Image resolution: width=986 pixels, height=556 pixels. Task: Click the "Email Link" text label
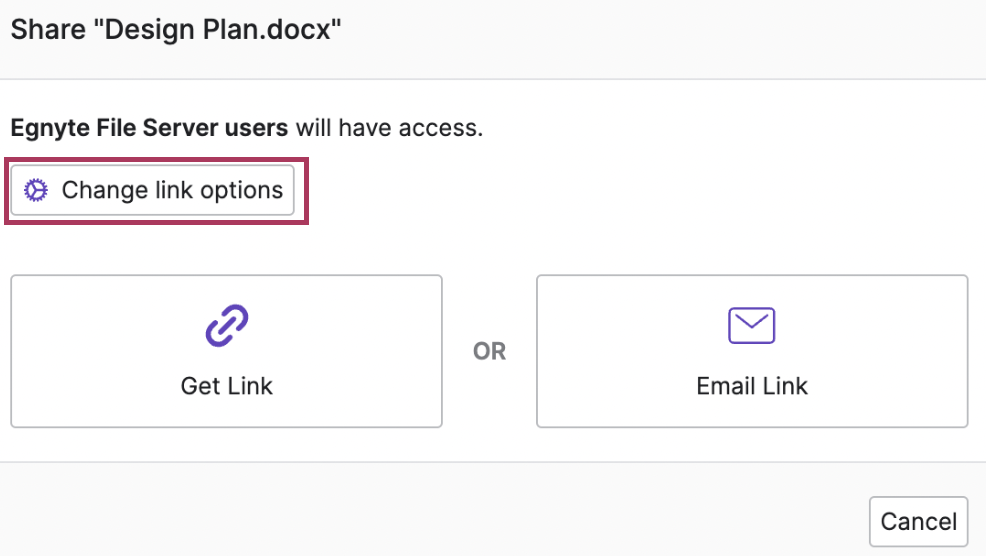[x=752, y=386]
